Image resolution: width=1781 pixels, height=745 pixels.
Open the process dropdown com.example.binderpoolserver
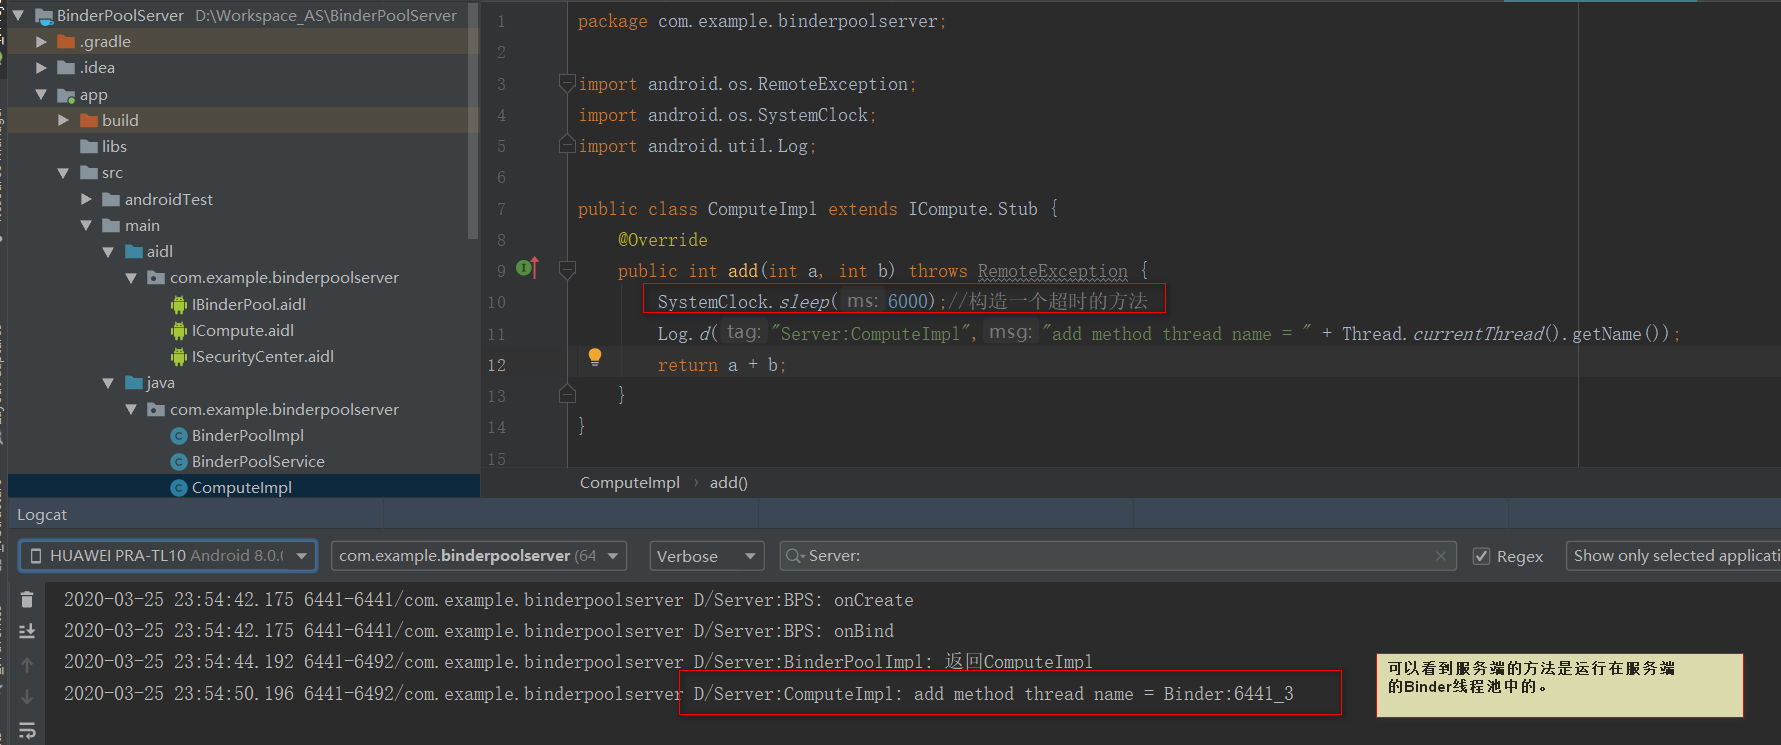[x=479, y=556]
